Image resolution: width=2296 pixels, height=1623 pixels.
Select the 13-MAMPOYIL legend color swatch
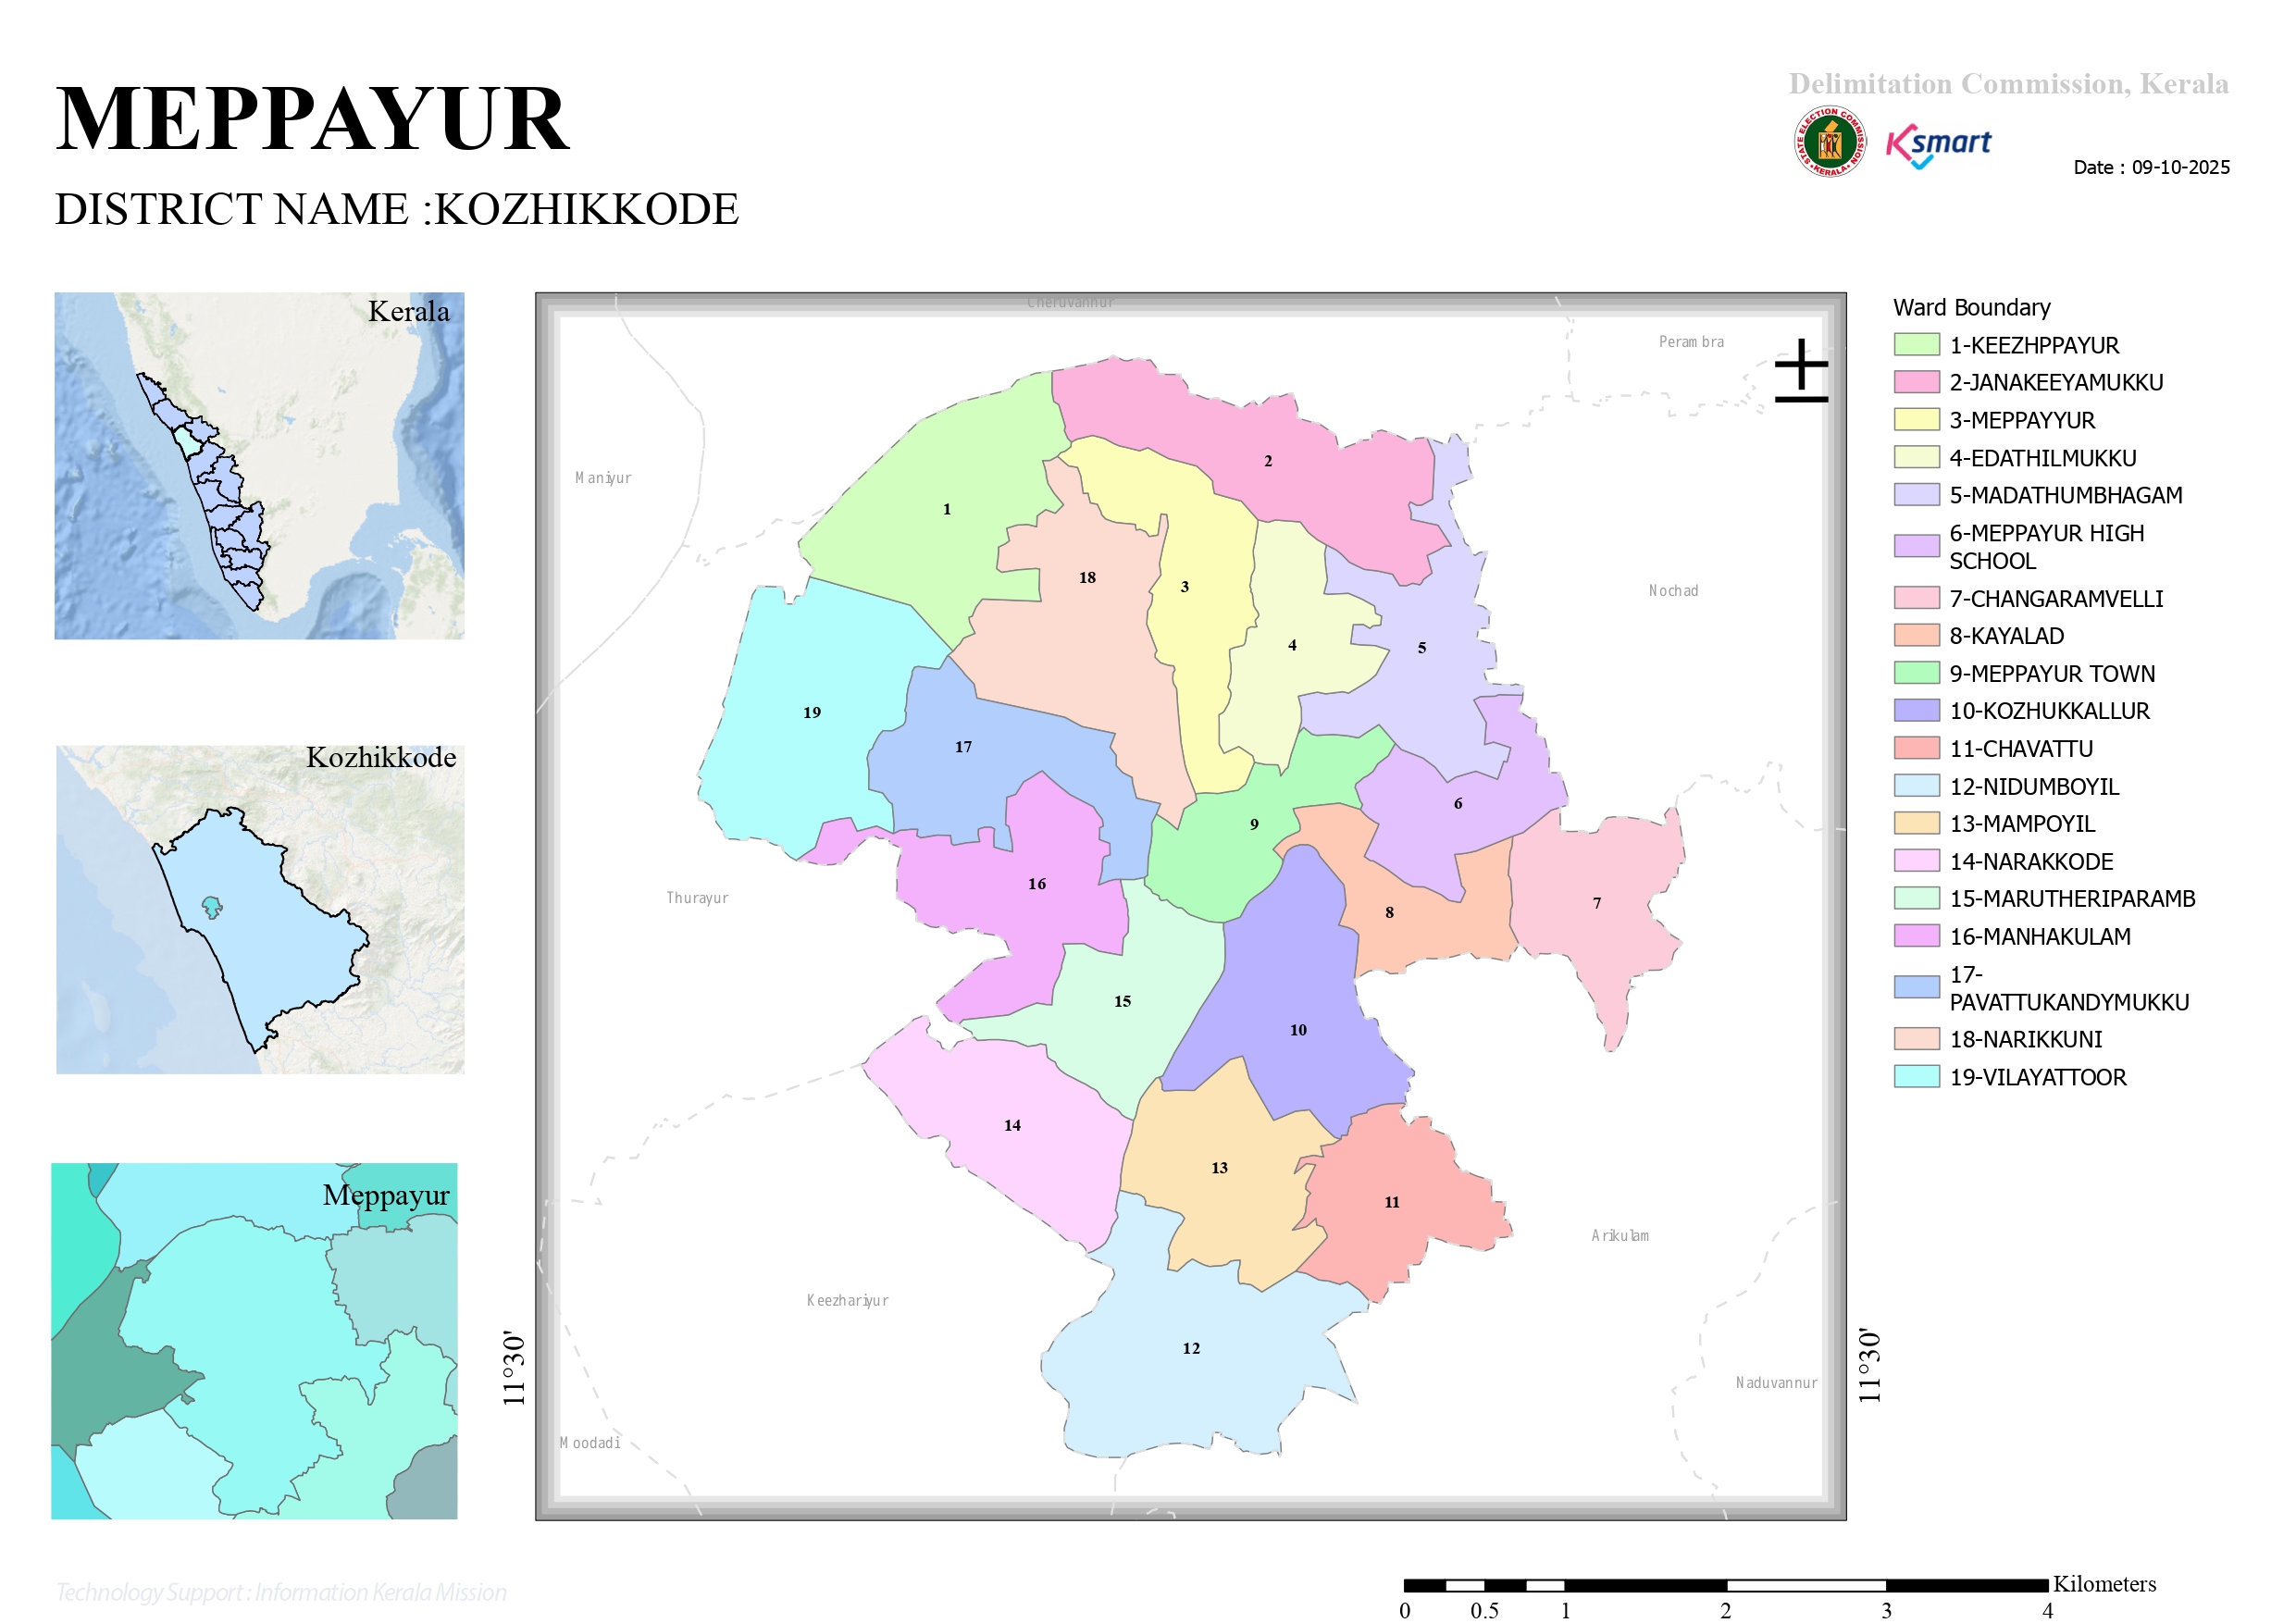(1916, 824)
